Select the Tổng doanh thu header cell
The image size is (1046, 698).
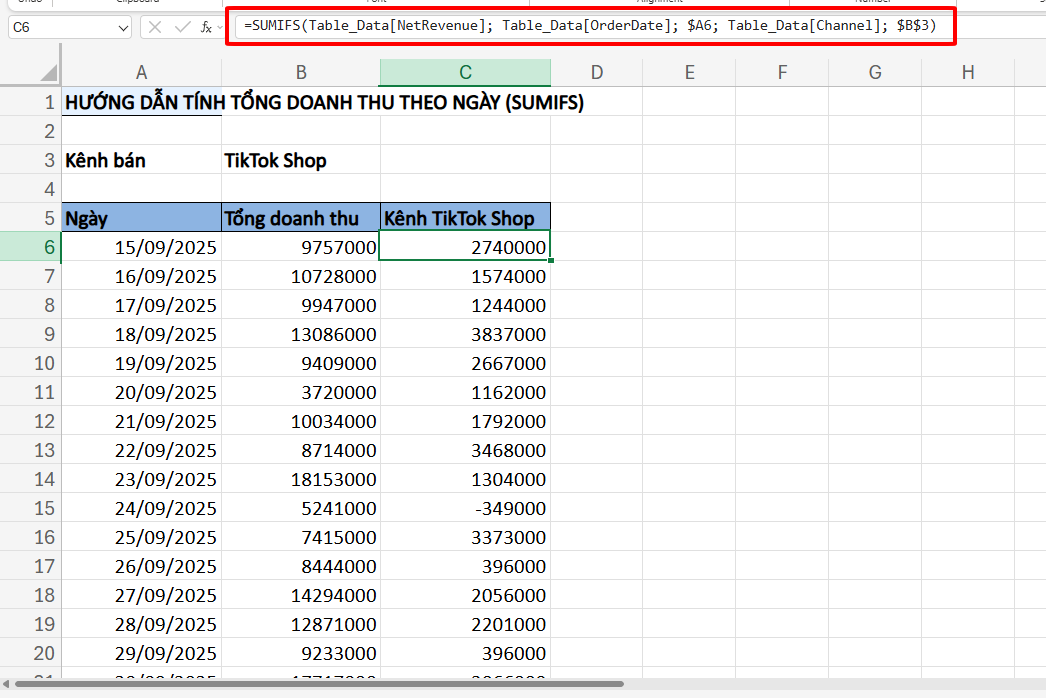300,218
